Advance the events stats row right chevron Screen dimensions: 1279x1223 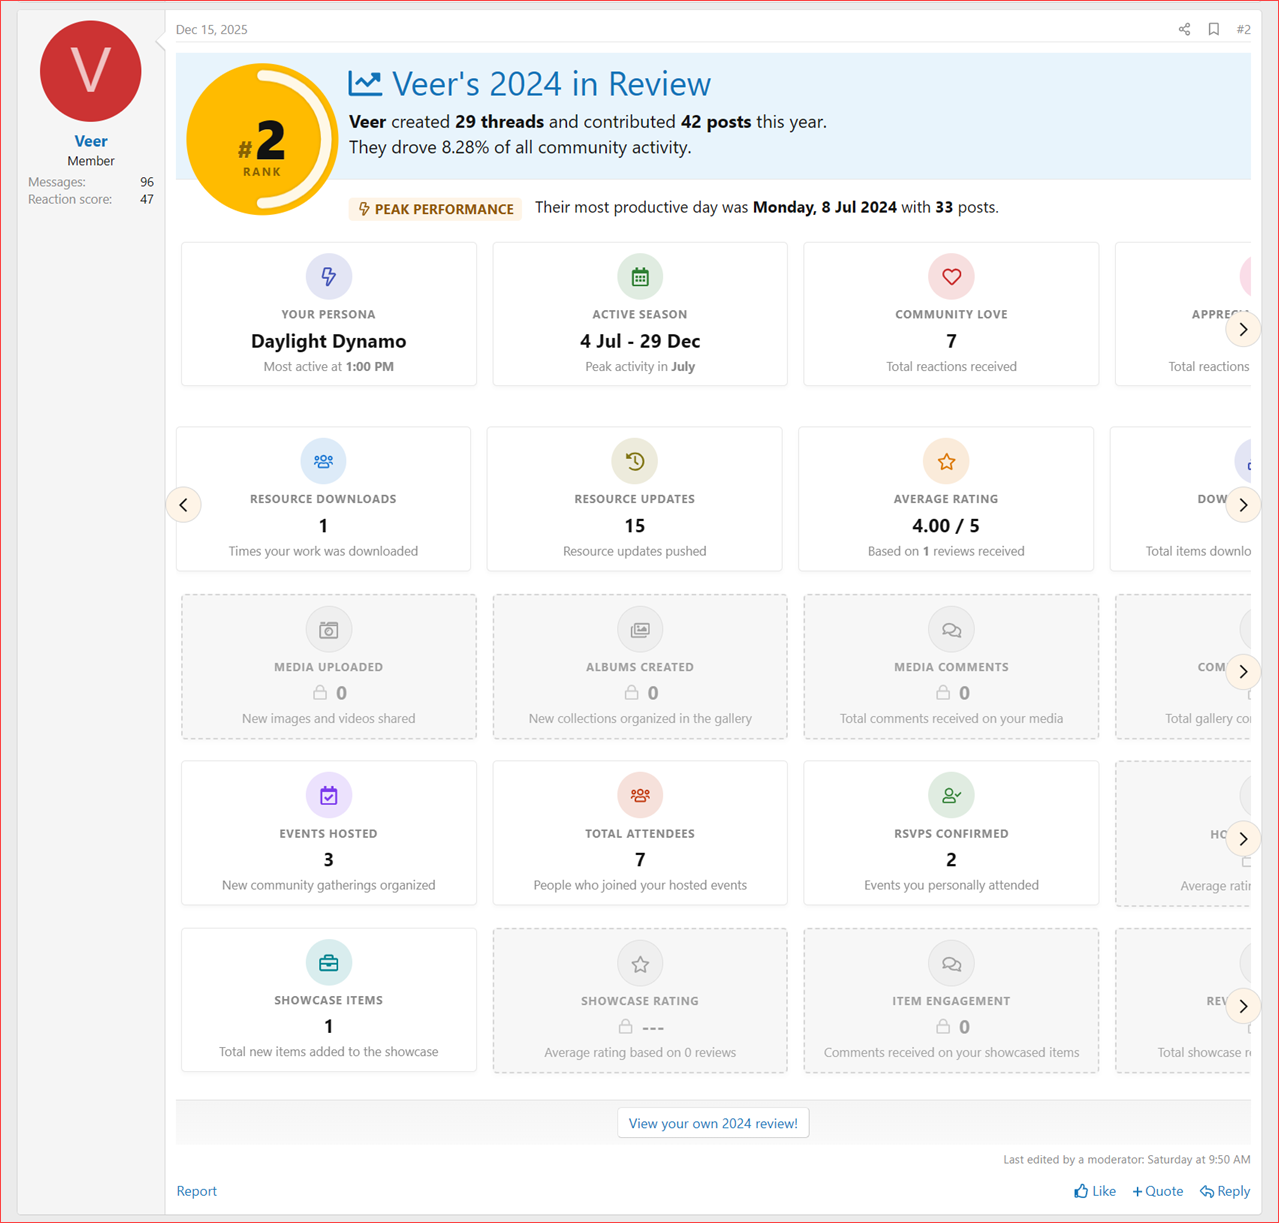tap(1243, 839)
